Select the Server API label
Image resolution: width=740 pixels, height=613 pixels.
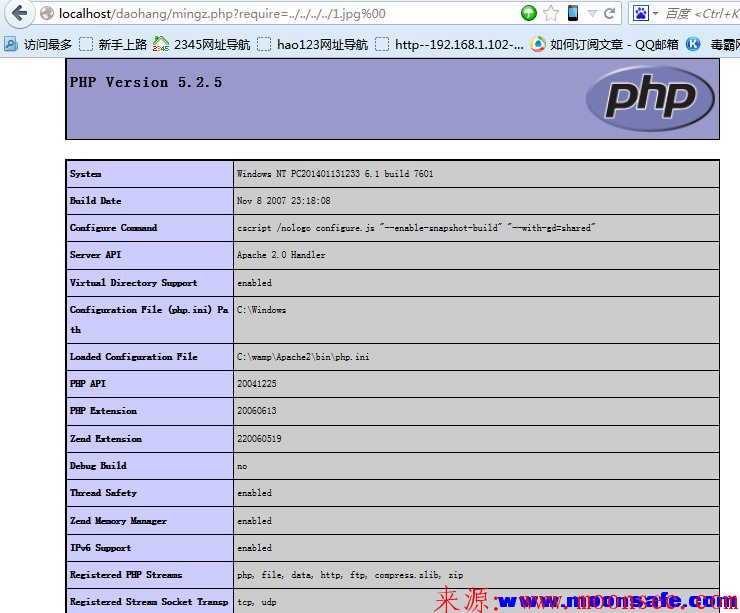(95, 254)
